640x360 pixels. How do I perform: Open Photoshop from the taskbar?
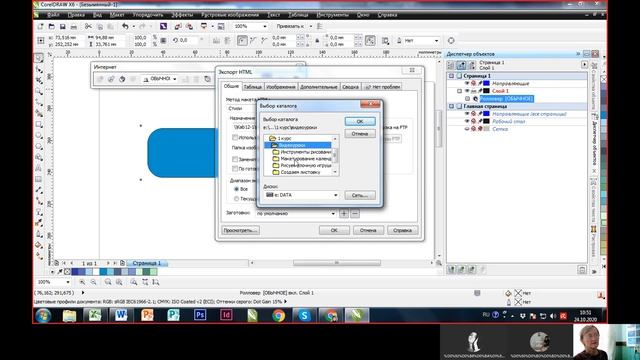(x=200, y=316)
